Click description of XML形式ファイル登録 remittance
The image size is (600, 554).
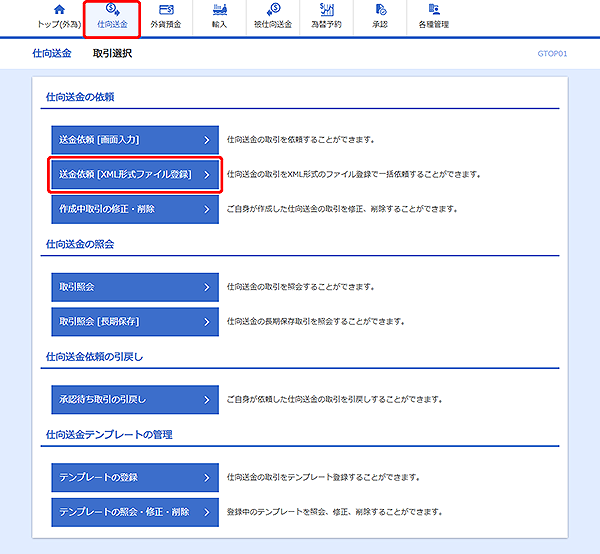[354, 174]
